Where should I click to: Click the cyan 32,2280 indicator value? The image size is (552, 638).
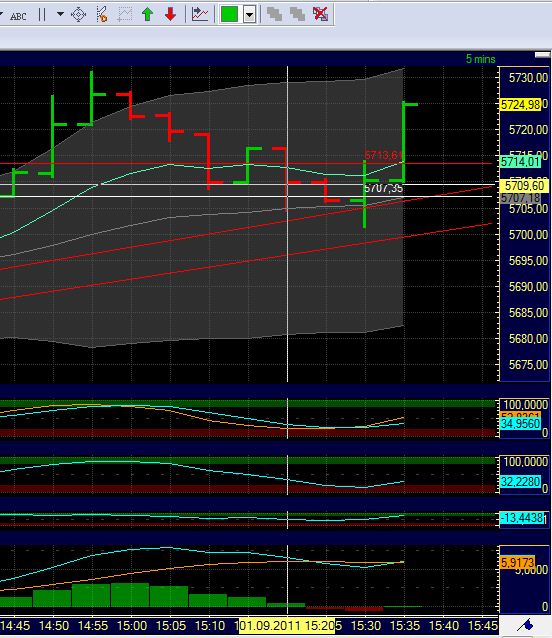coord(520,482)
